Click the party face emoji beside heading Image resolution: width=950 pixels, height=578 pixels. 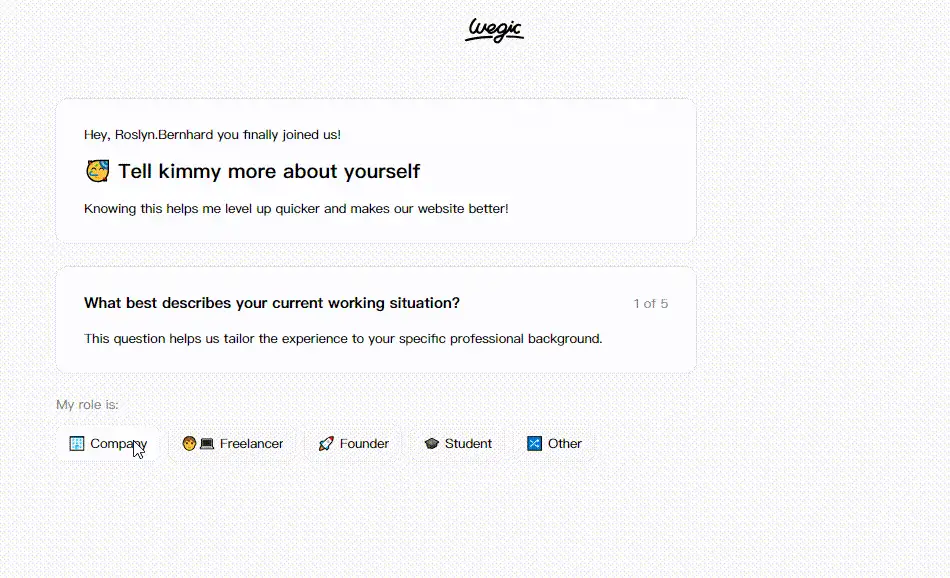pyautogui.click(x=98, y=171)
